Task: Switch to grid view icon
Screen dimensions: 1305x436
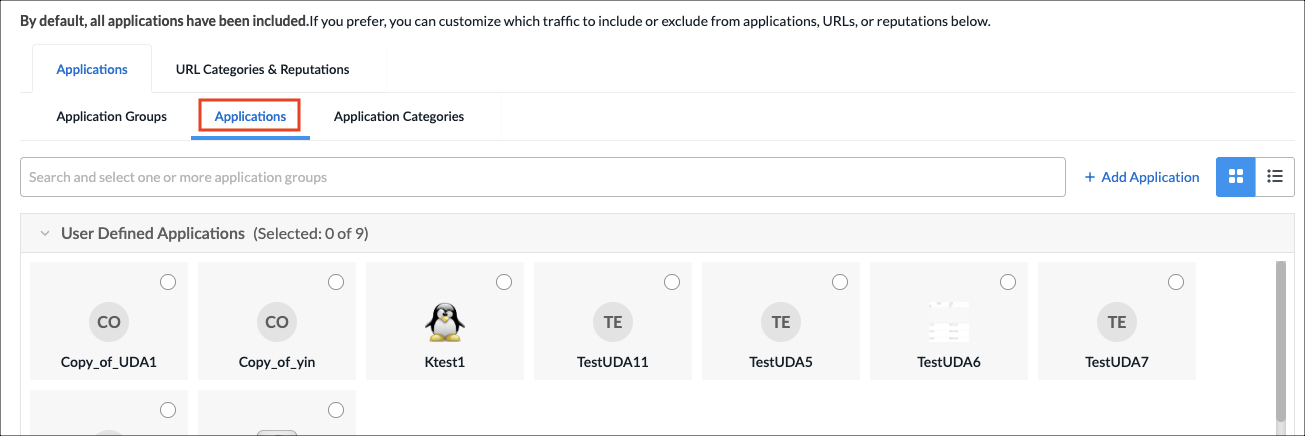Action: 1236,177
